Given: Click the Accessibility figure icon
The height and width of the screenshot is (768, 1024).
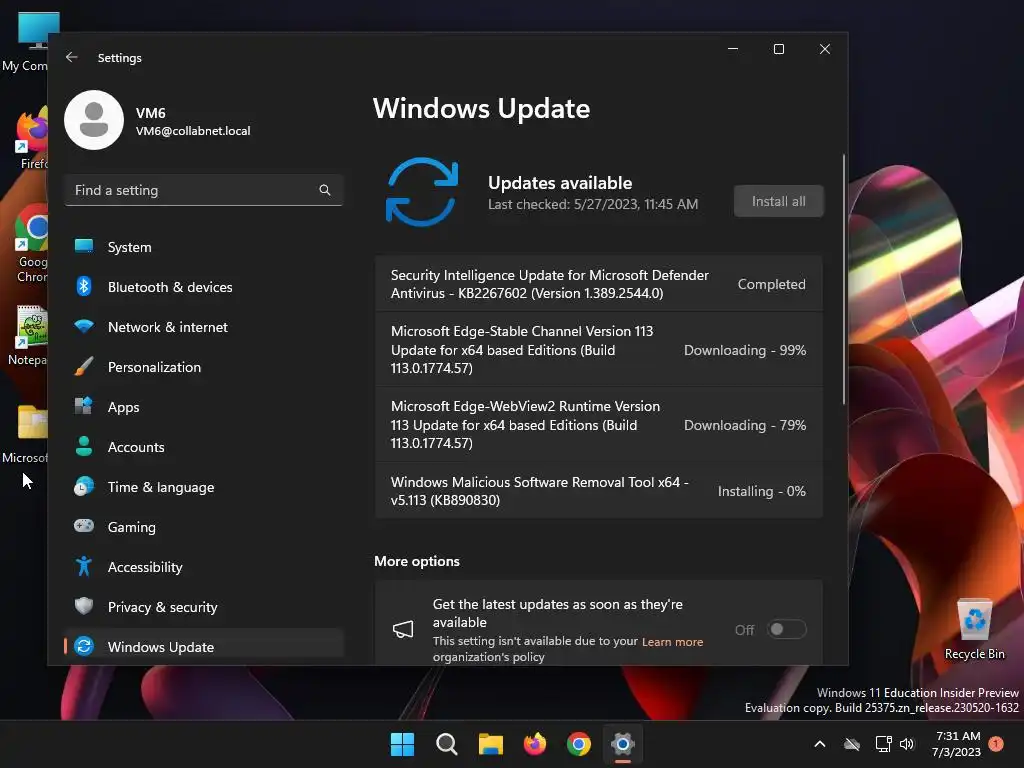Looking at the screenshot, I should [x=84, y=566].
